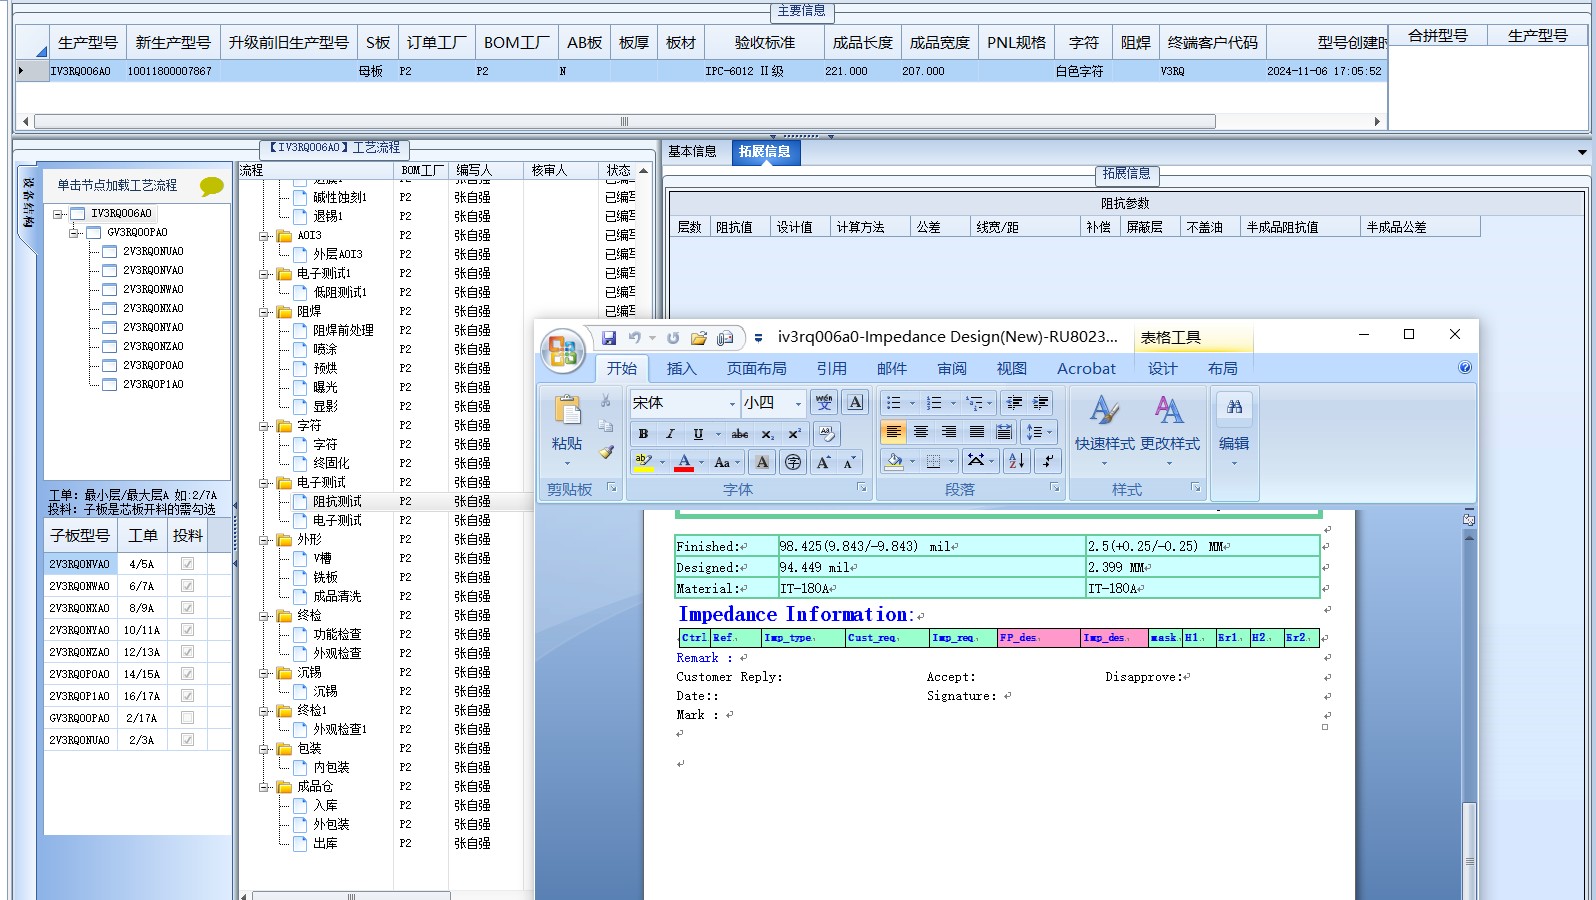Click the numbered list icon
Image resolution: width=1596 pixels, height=900 pixels.
[x=933, y=402]
